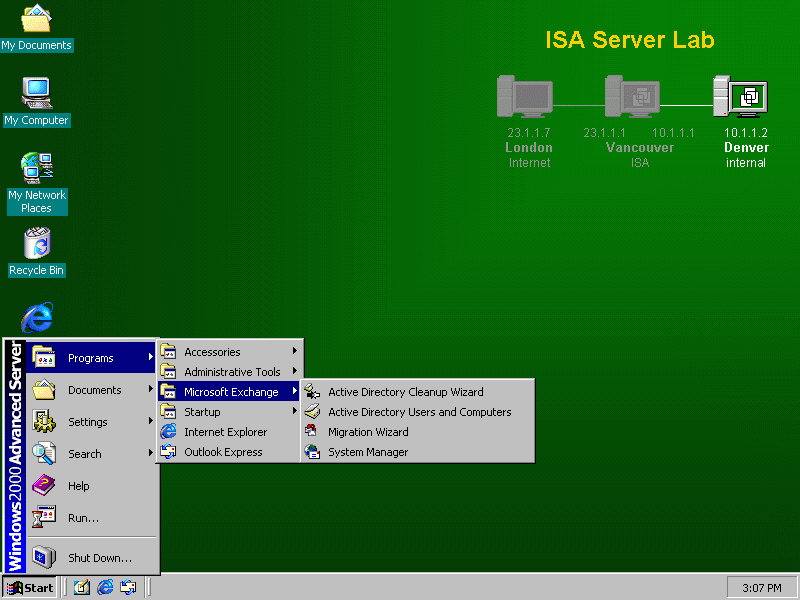Open Active Directory Users and Computers
Screen dimensions: 800x600
pos(419,412)
